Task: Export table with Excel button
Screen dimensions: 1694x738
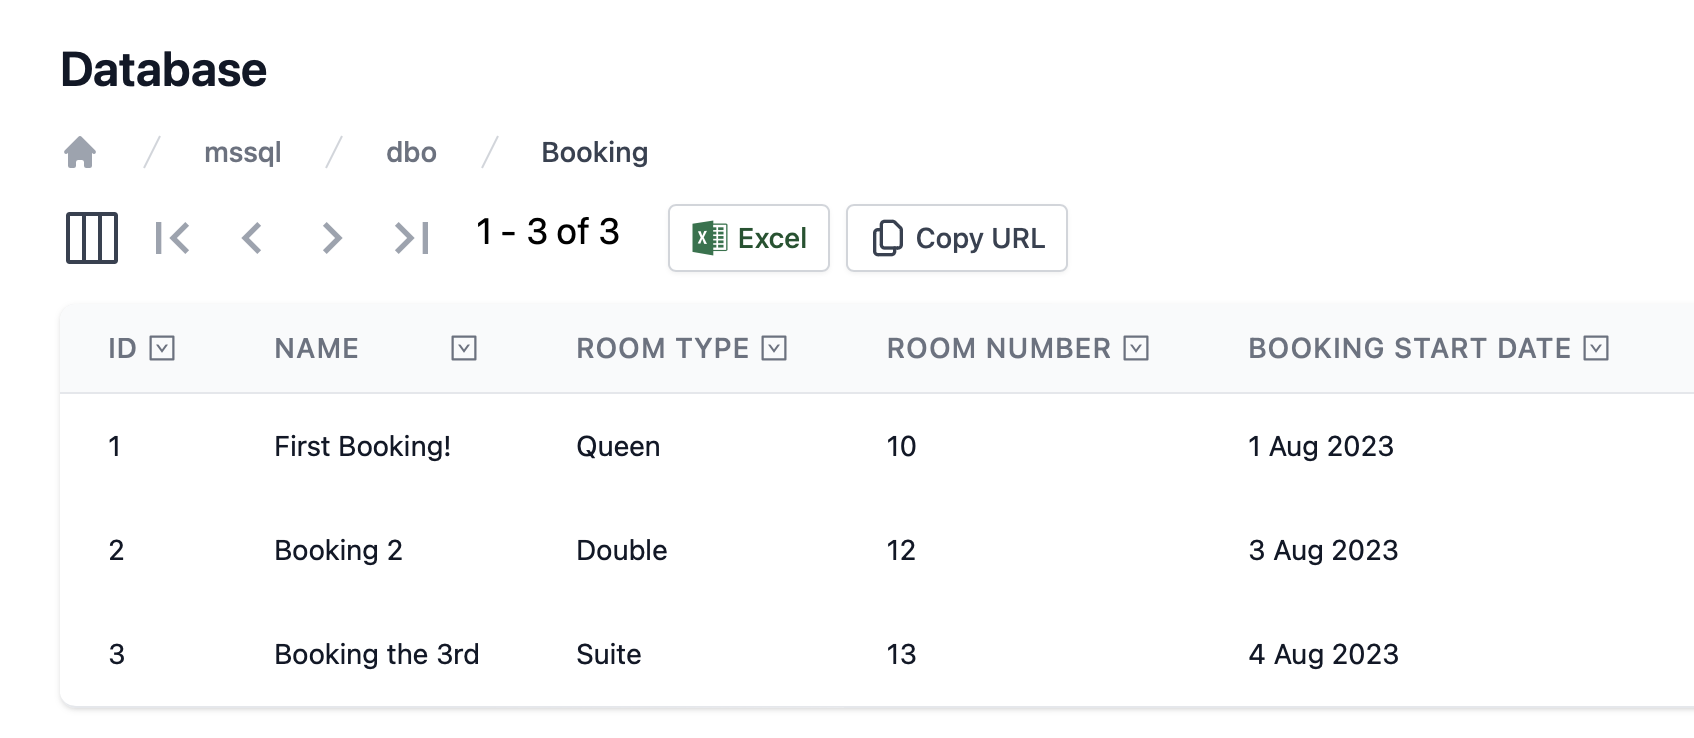Action: (x=749, y=238)
